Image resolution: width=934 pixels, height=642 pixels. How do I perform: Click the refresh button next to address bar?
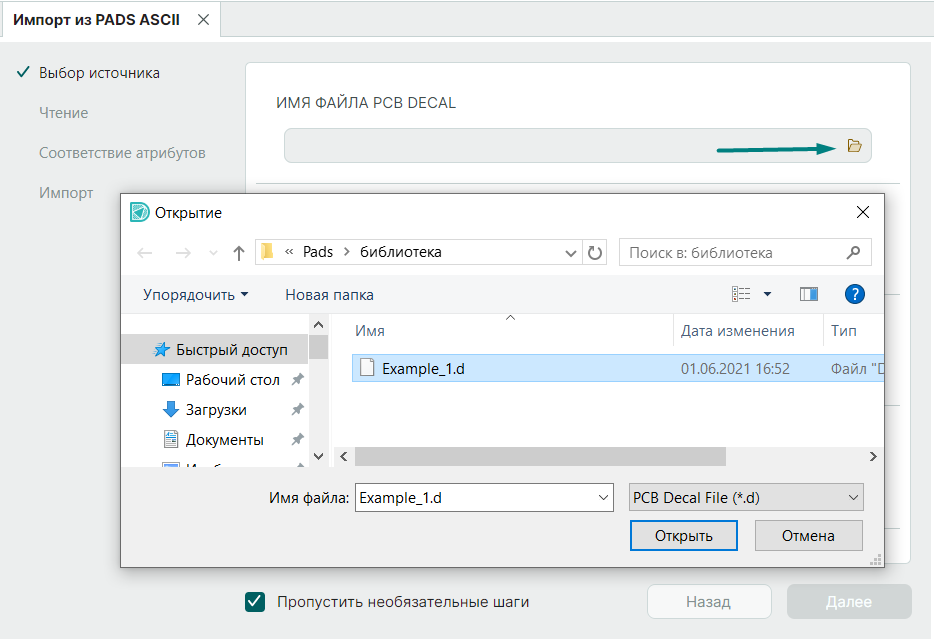click(596, 253)
